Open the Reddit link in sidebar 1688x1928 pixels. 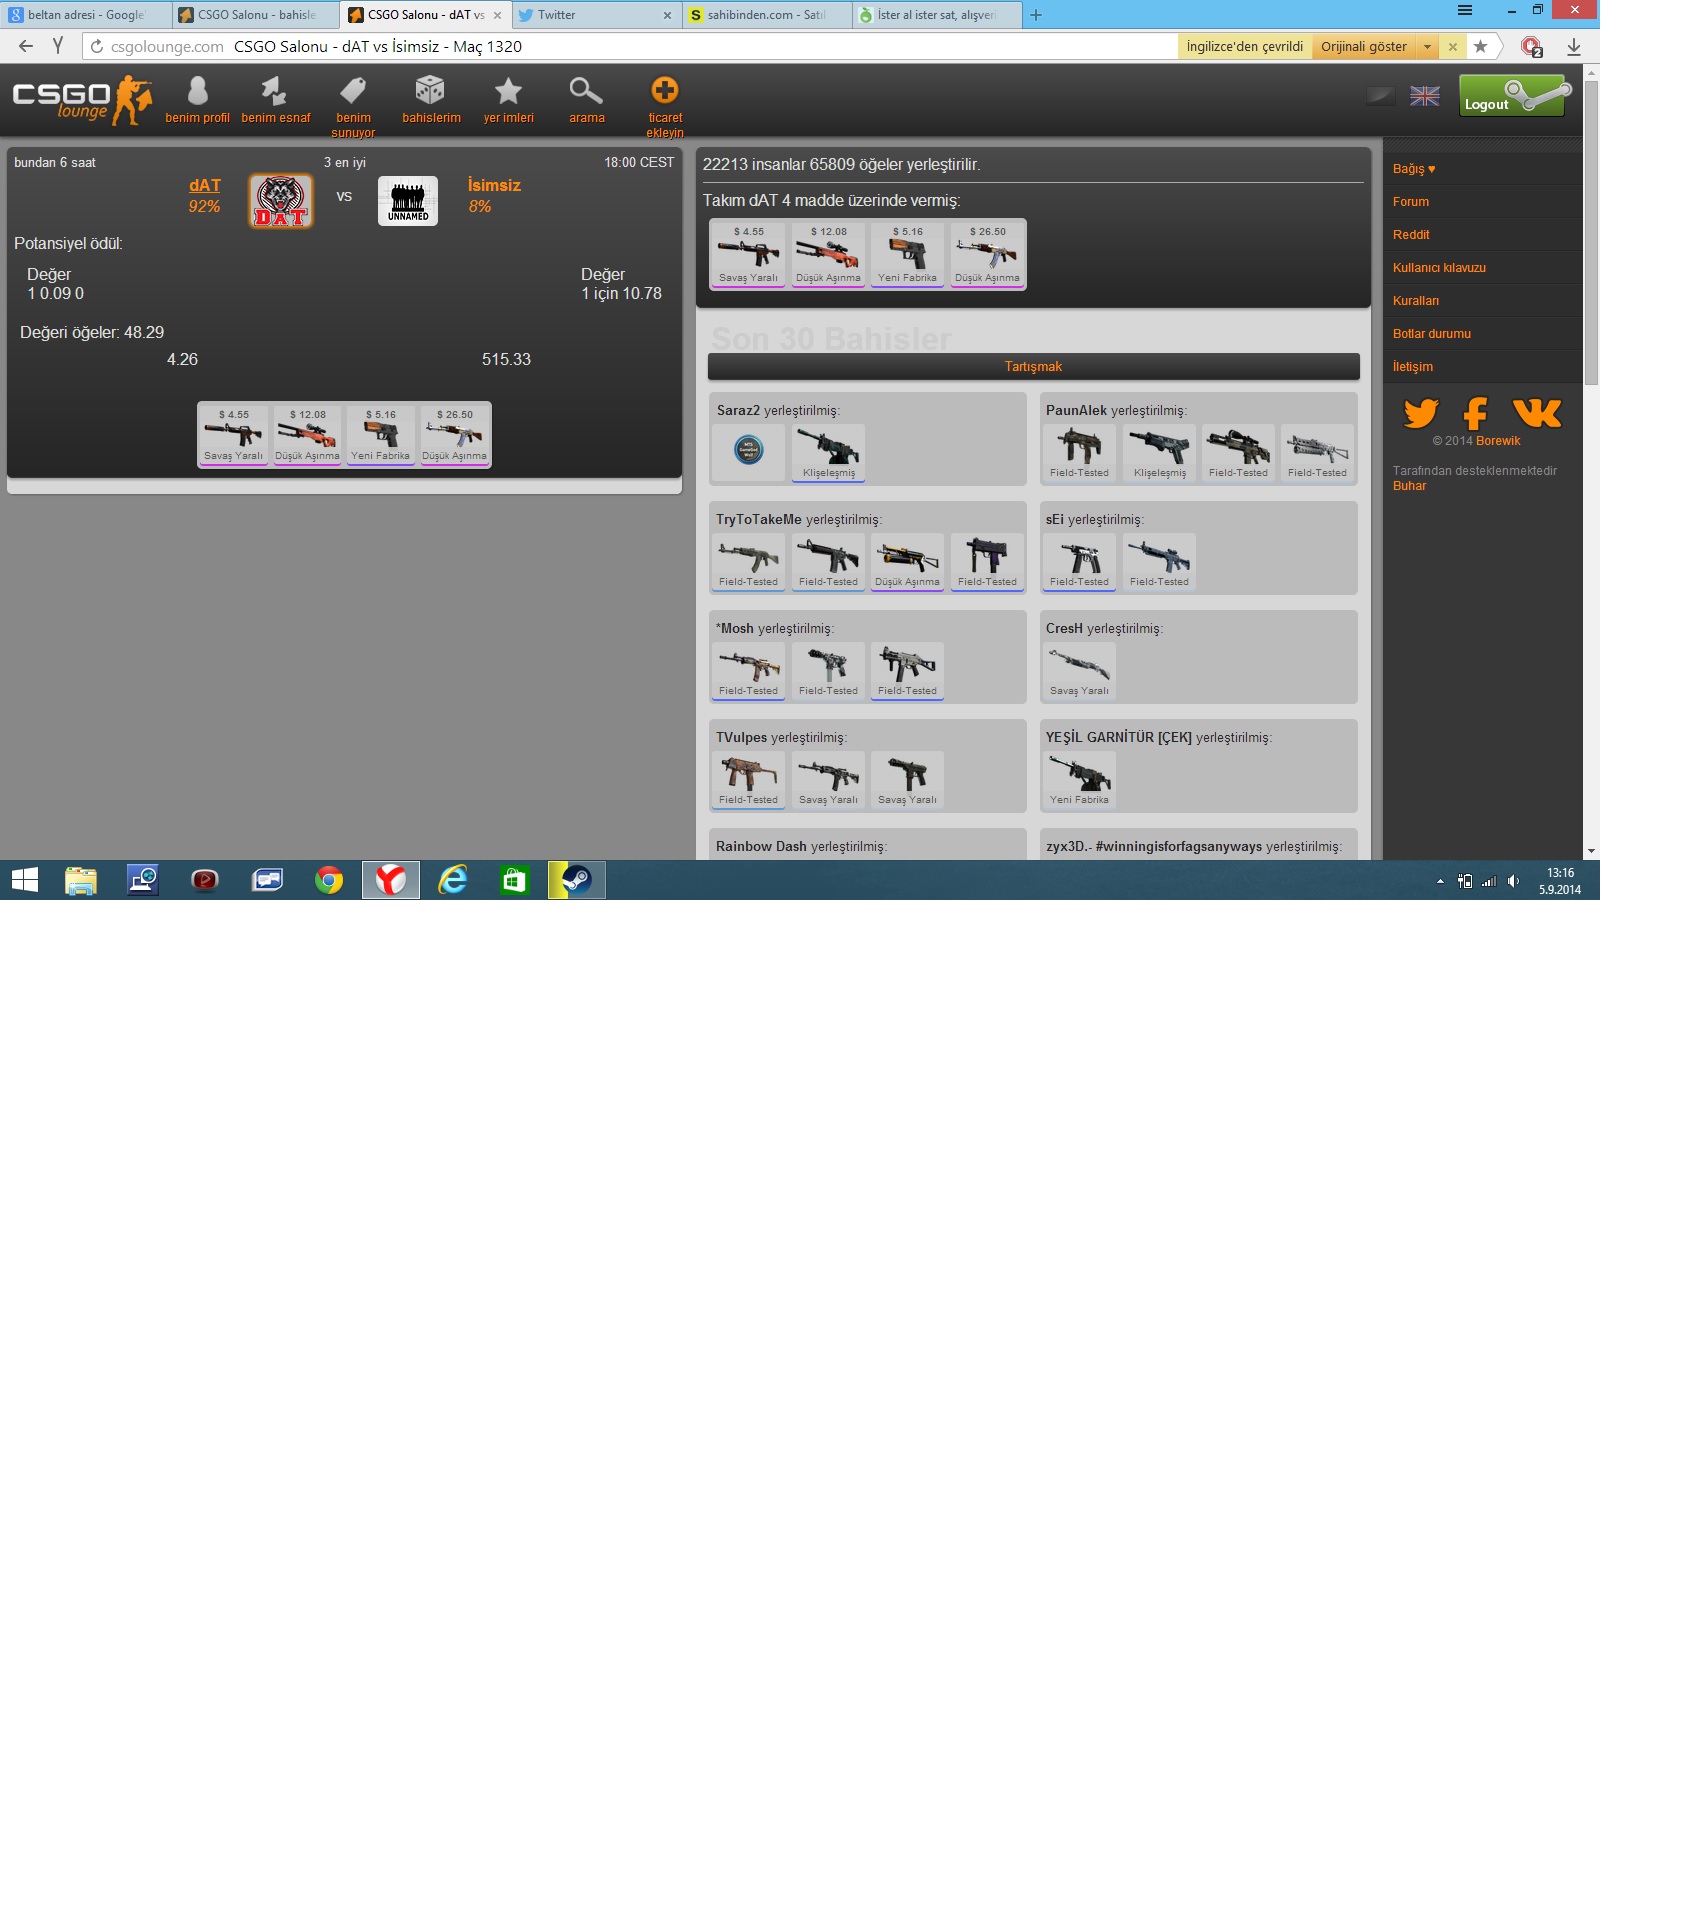coord(1411,235)
